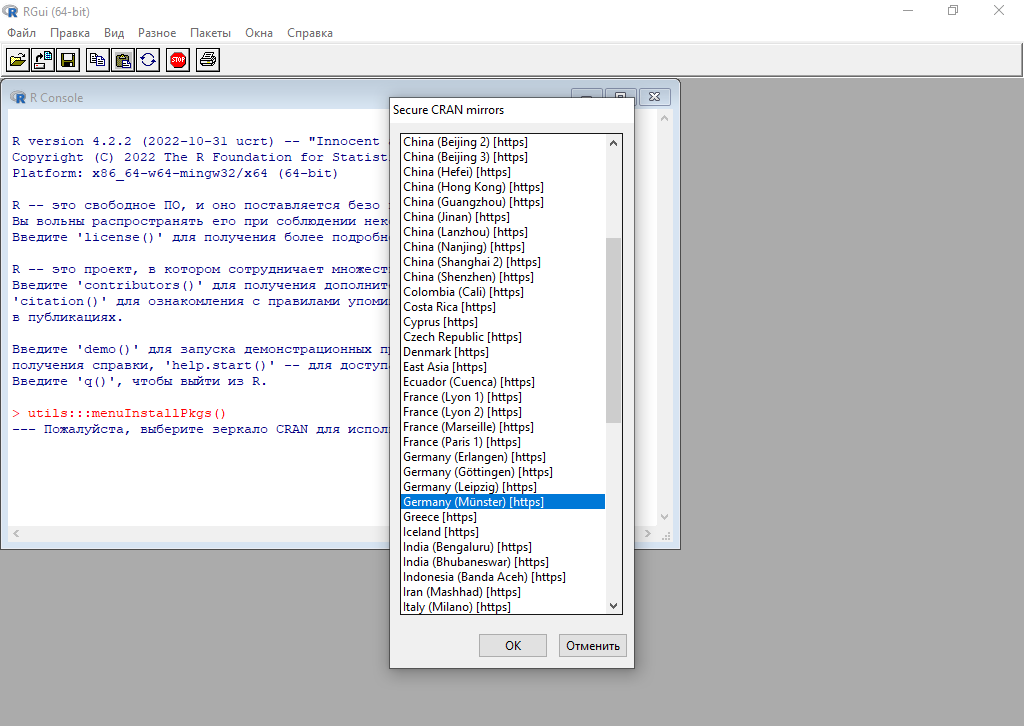Click mirror list scrollbar down arrow
The height and width of the screenshot is (726, 1024).
pos(614,605)
